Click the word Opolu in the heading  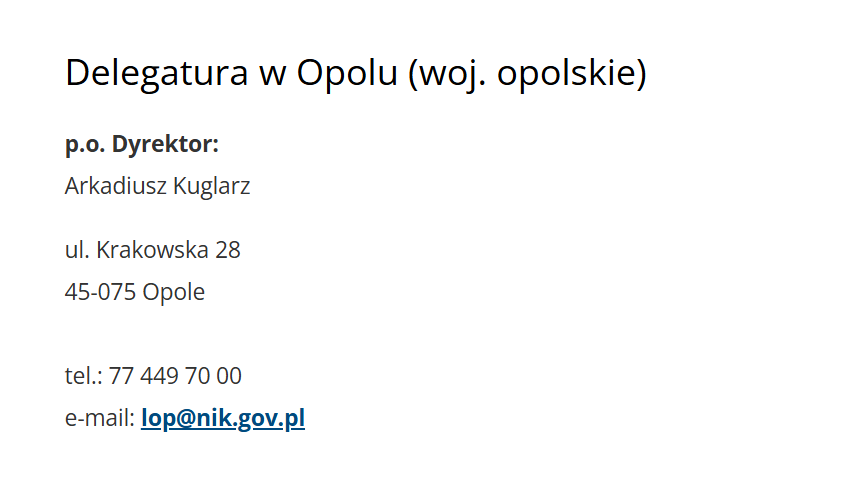347,73
